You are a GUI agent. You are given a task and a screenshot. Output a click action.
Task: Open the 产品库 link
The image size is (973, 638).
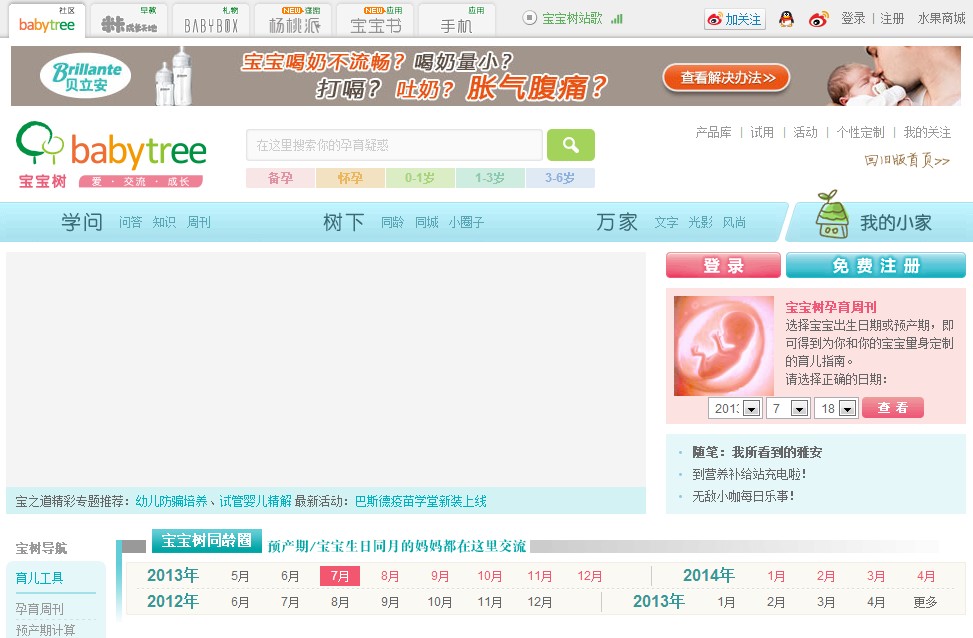pos(714,132)
